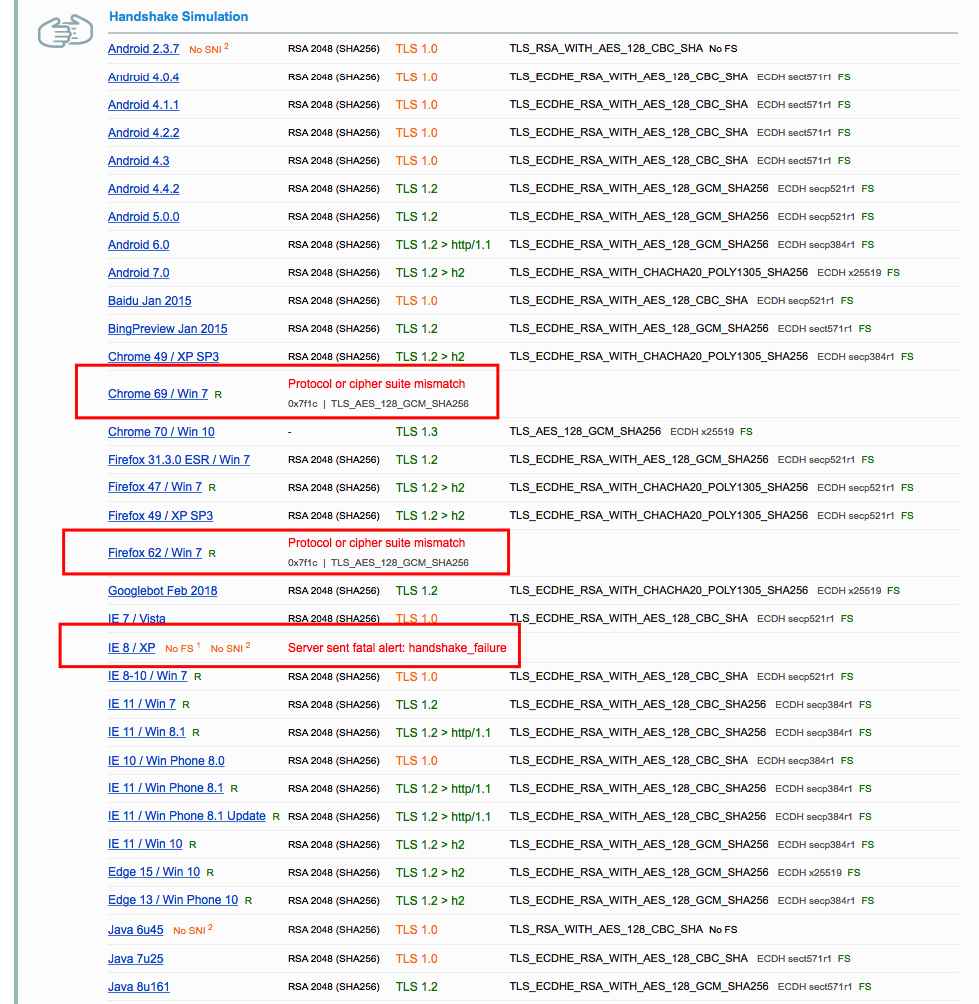Screen dimensions: 979x1004
Task: Open the Baidu Jan 2015 link
Action: tap(149, 301)
